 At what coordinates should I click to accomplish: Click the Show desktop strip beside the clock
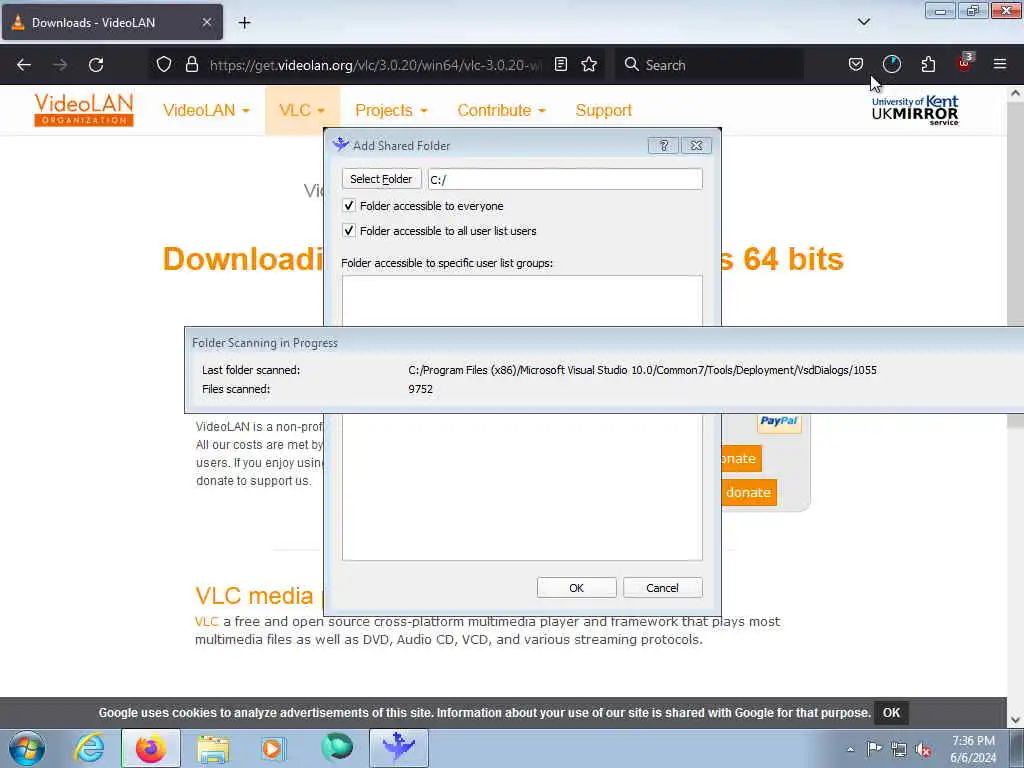coord(1017,748)
